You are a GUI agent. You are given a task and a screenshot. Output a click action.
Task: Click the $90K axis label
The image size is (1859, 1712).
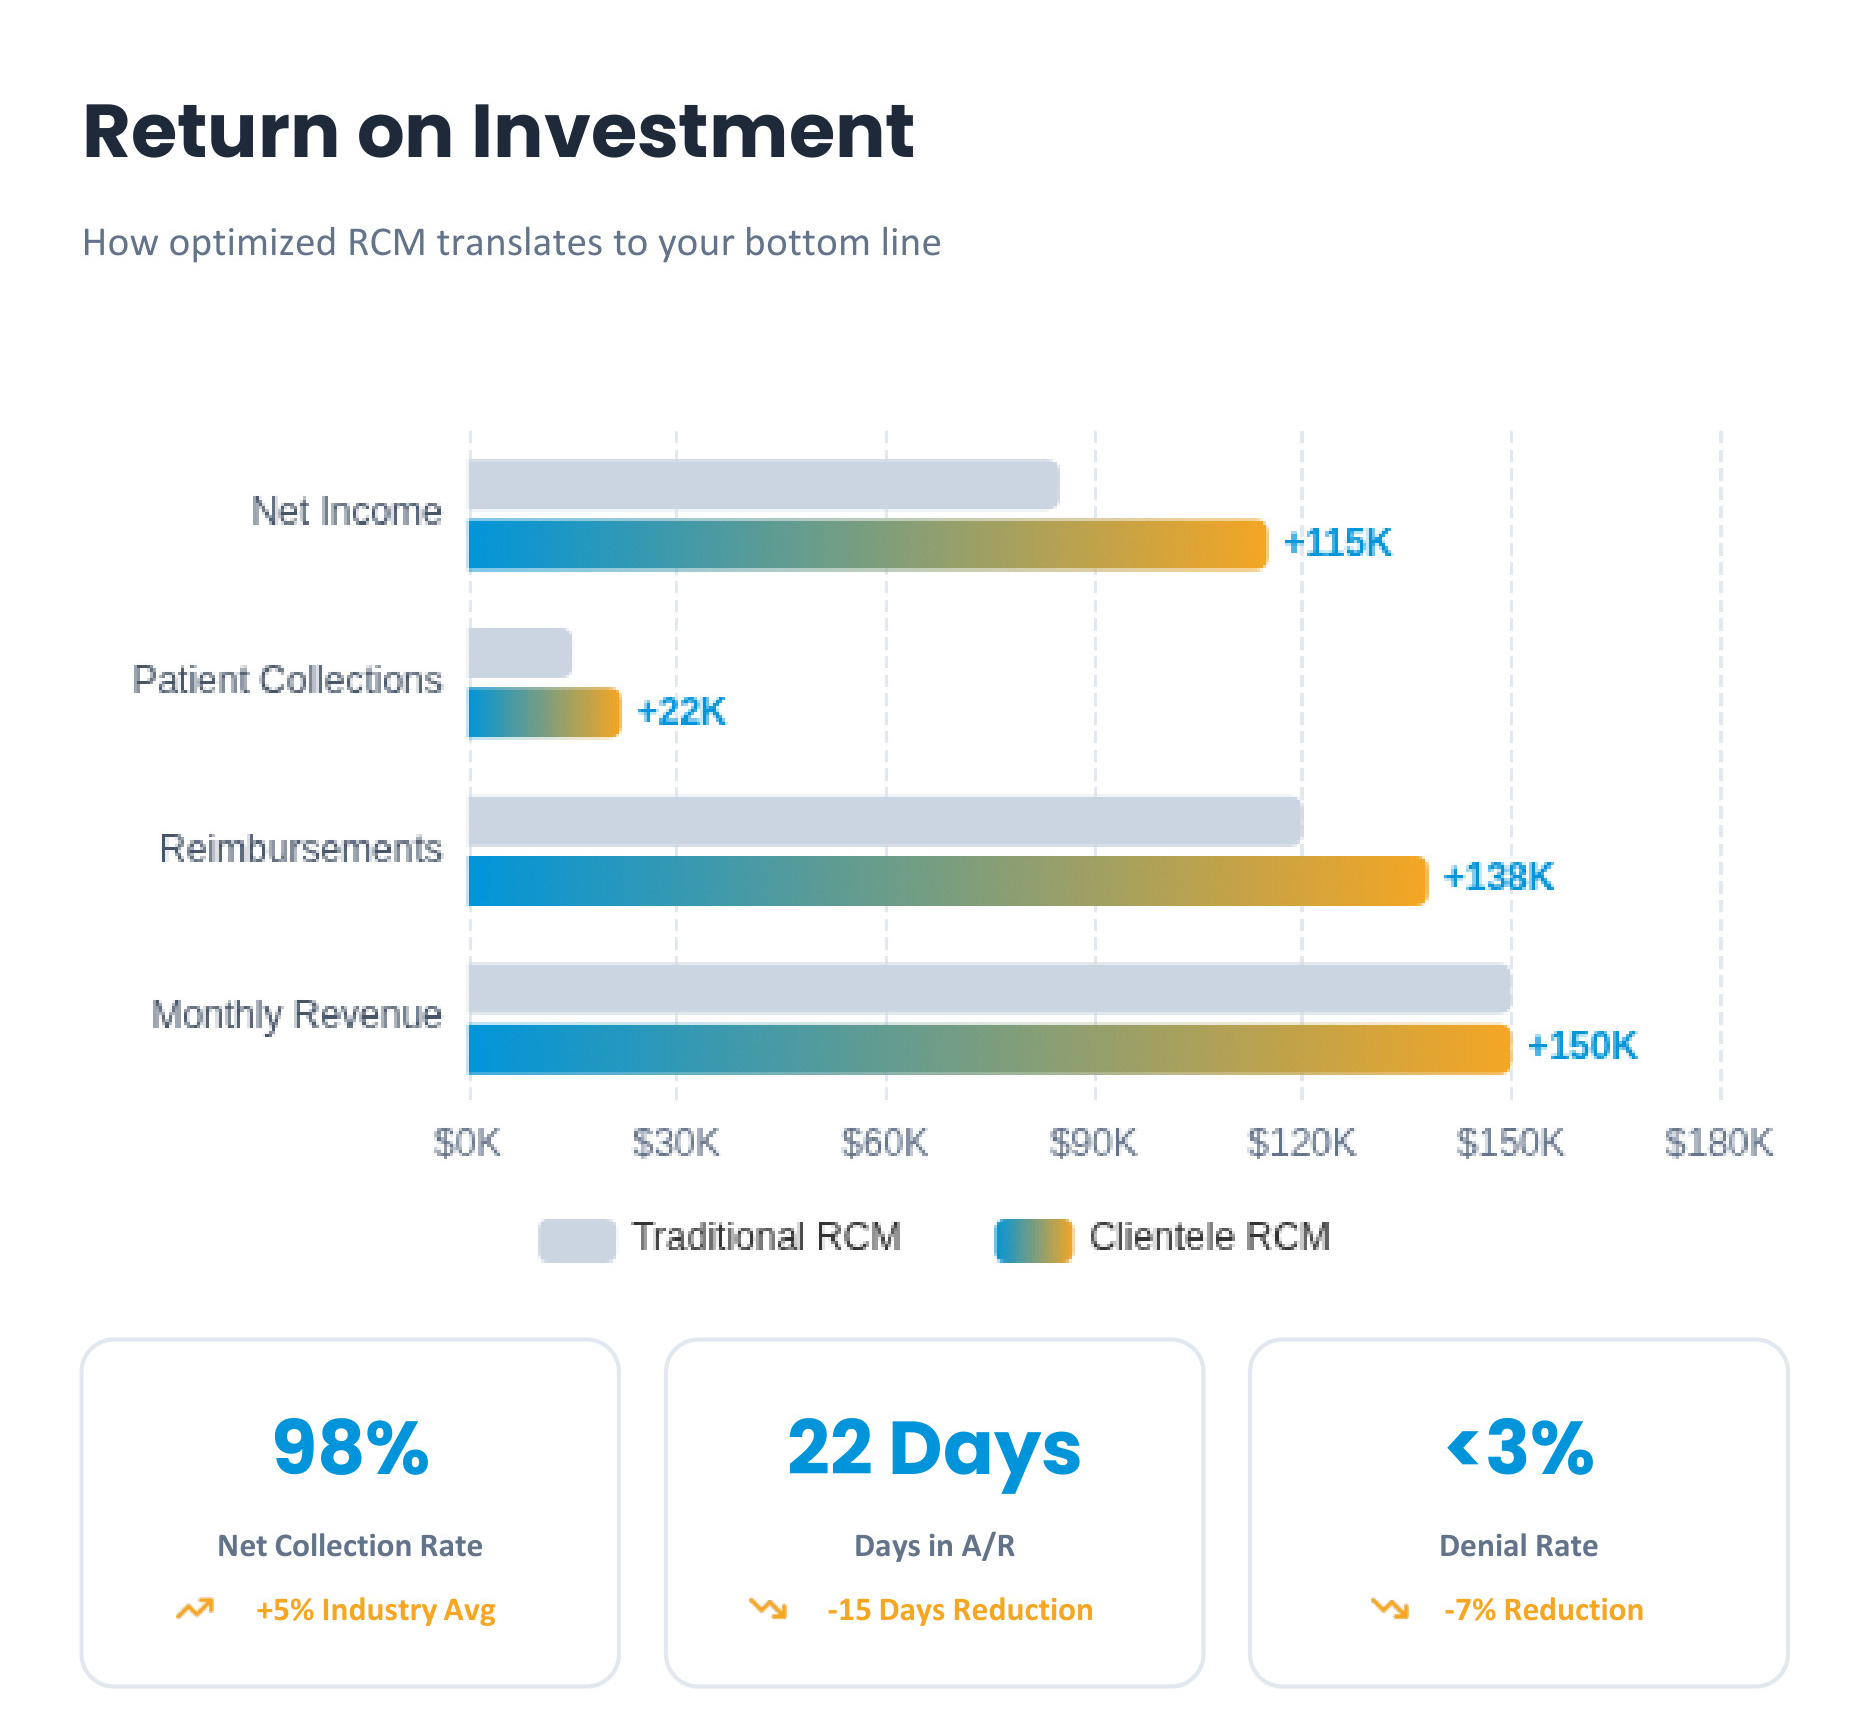coord(1093,1142)
